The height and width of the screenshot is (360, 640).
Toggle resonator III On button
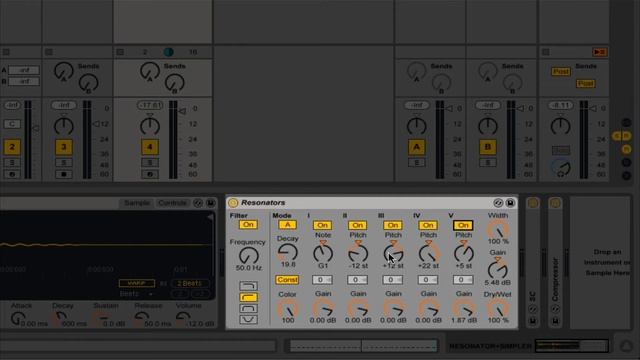pos(392,225)
